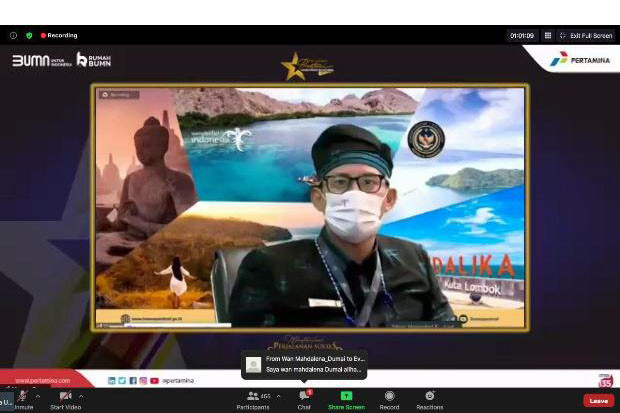This screenshot has width=620, height=413.
Task: Click sender avatar in chat notification
Action: pyautogui.click(x=253, y=364)
